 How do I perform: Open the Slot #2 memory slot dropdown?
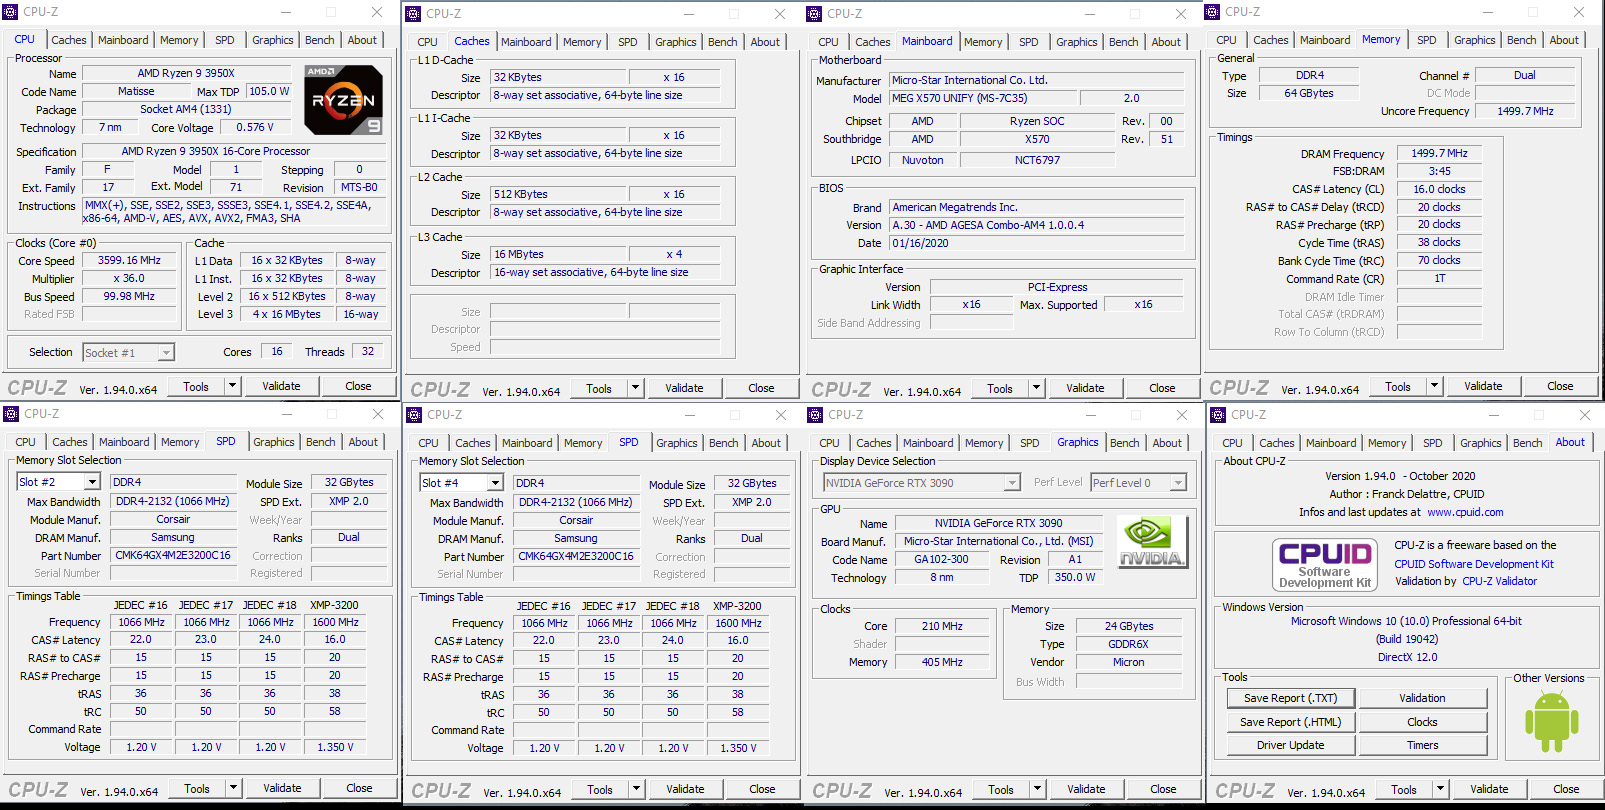click(58, 482)
